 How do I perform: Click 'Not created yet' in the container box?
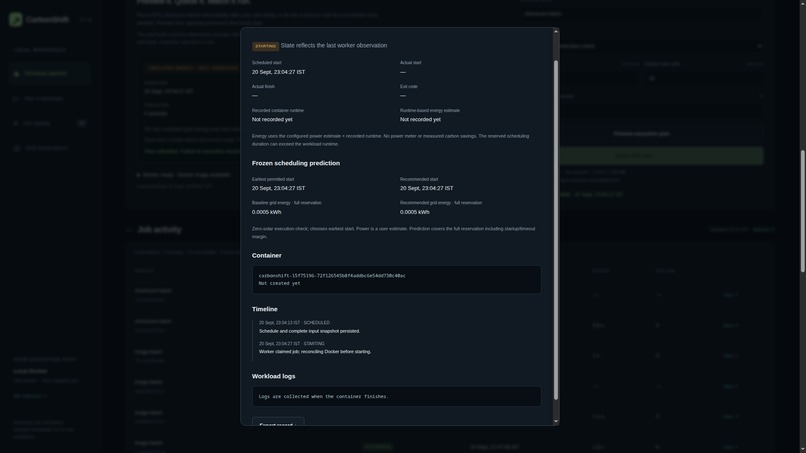point(279,283)
